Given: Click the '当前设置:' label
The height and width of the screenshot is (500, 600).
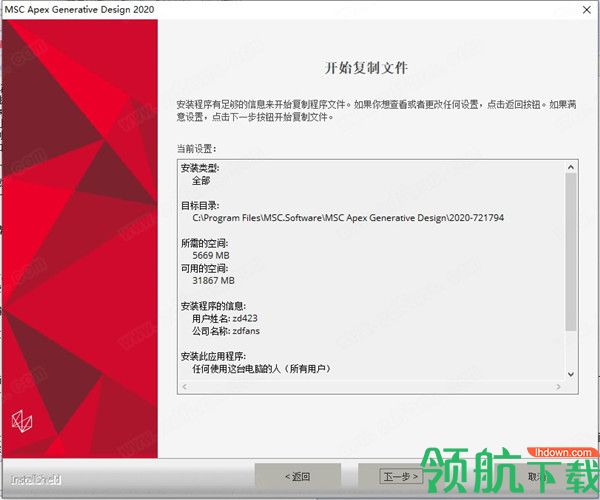Looking at the screenshot, I should pyautogui.click(x=196, y=148).
